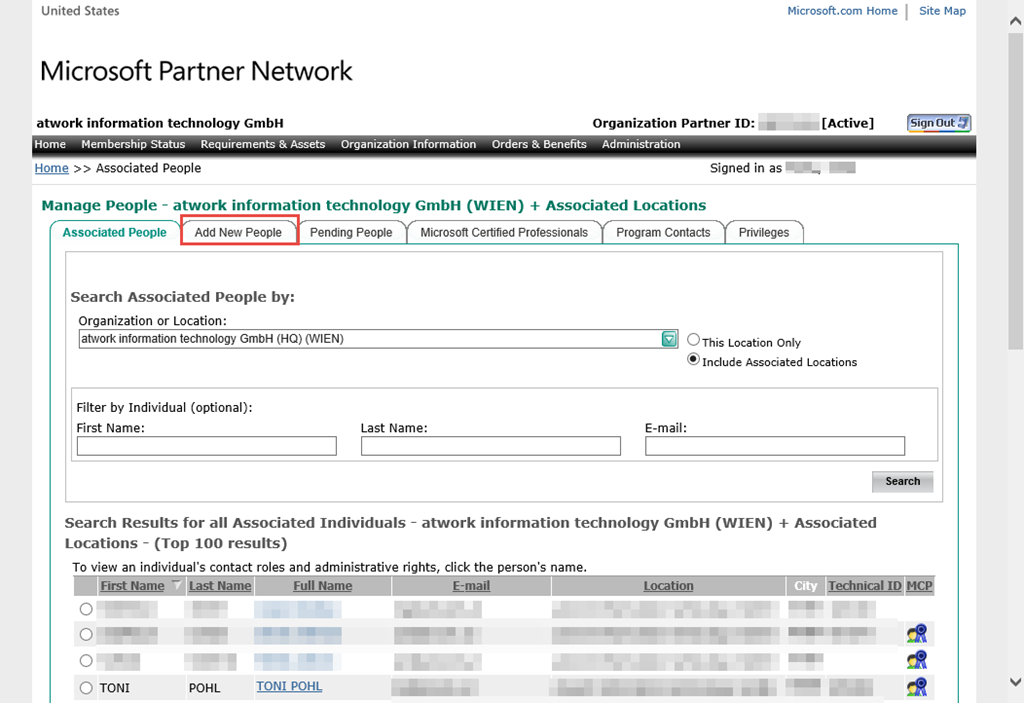This screenshot has height=703, width=1024.
Task: Follow the Site Map link
Action: click(x=942, y=11)
